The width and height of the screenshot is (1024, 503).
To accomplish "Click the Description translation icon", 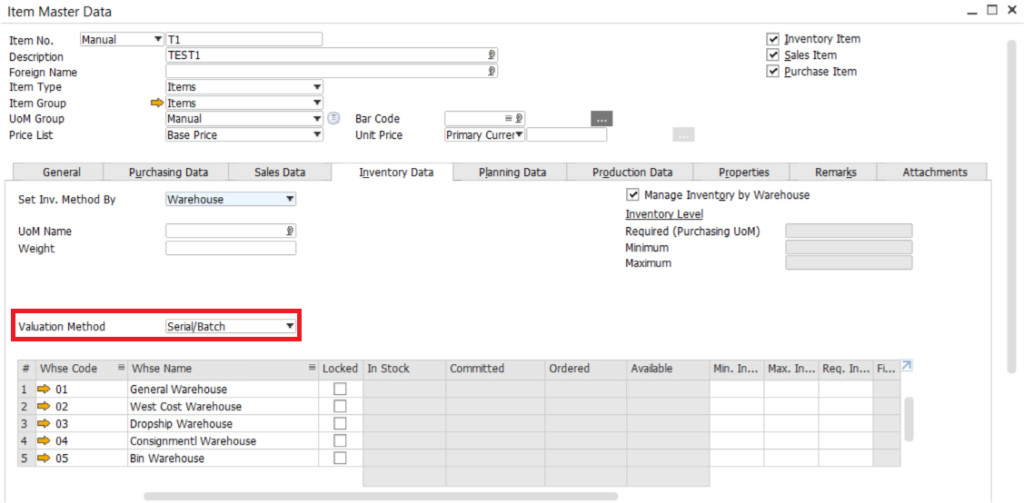I will click(x=491, y=55).
